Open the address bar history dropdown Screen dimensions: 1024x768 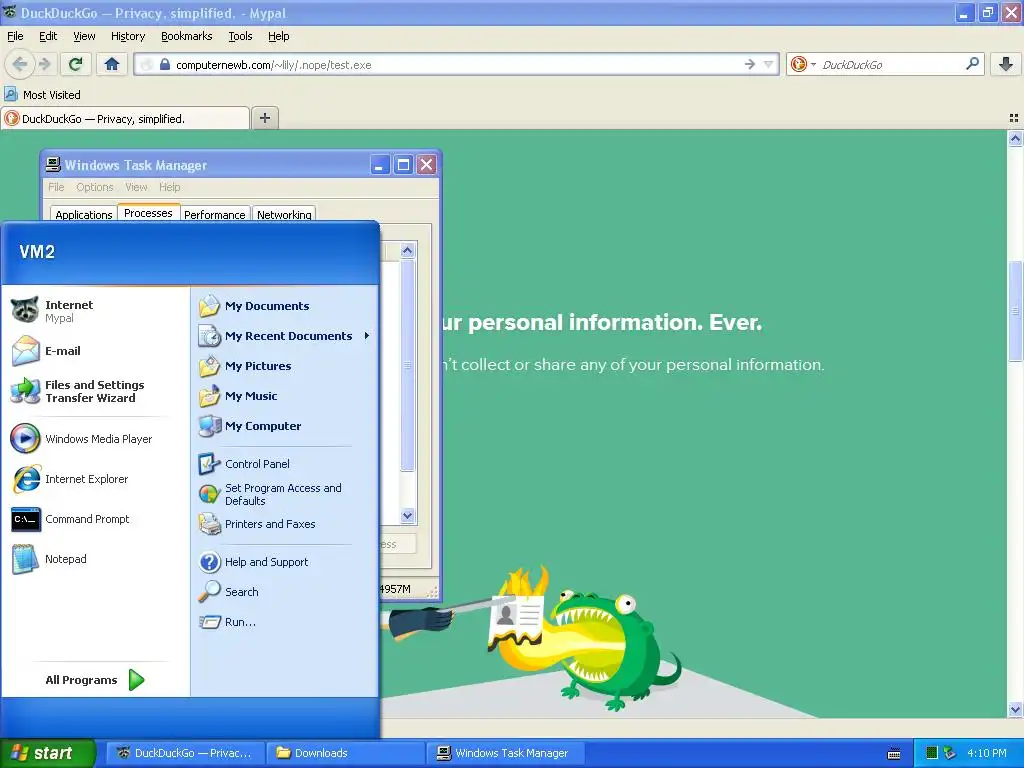769,64
